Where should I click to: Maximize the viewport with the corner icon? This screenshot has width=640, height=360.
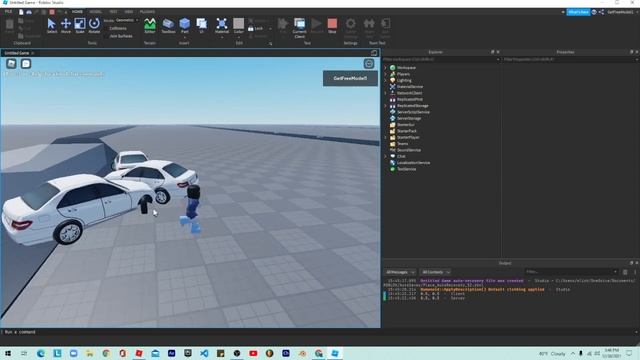[x=374, y=53]
